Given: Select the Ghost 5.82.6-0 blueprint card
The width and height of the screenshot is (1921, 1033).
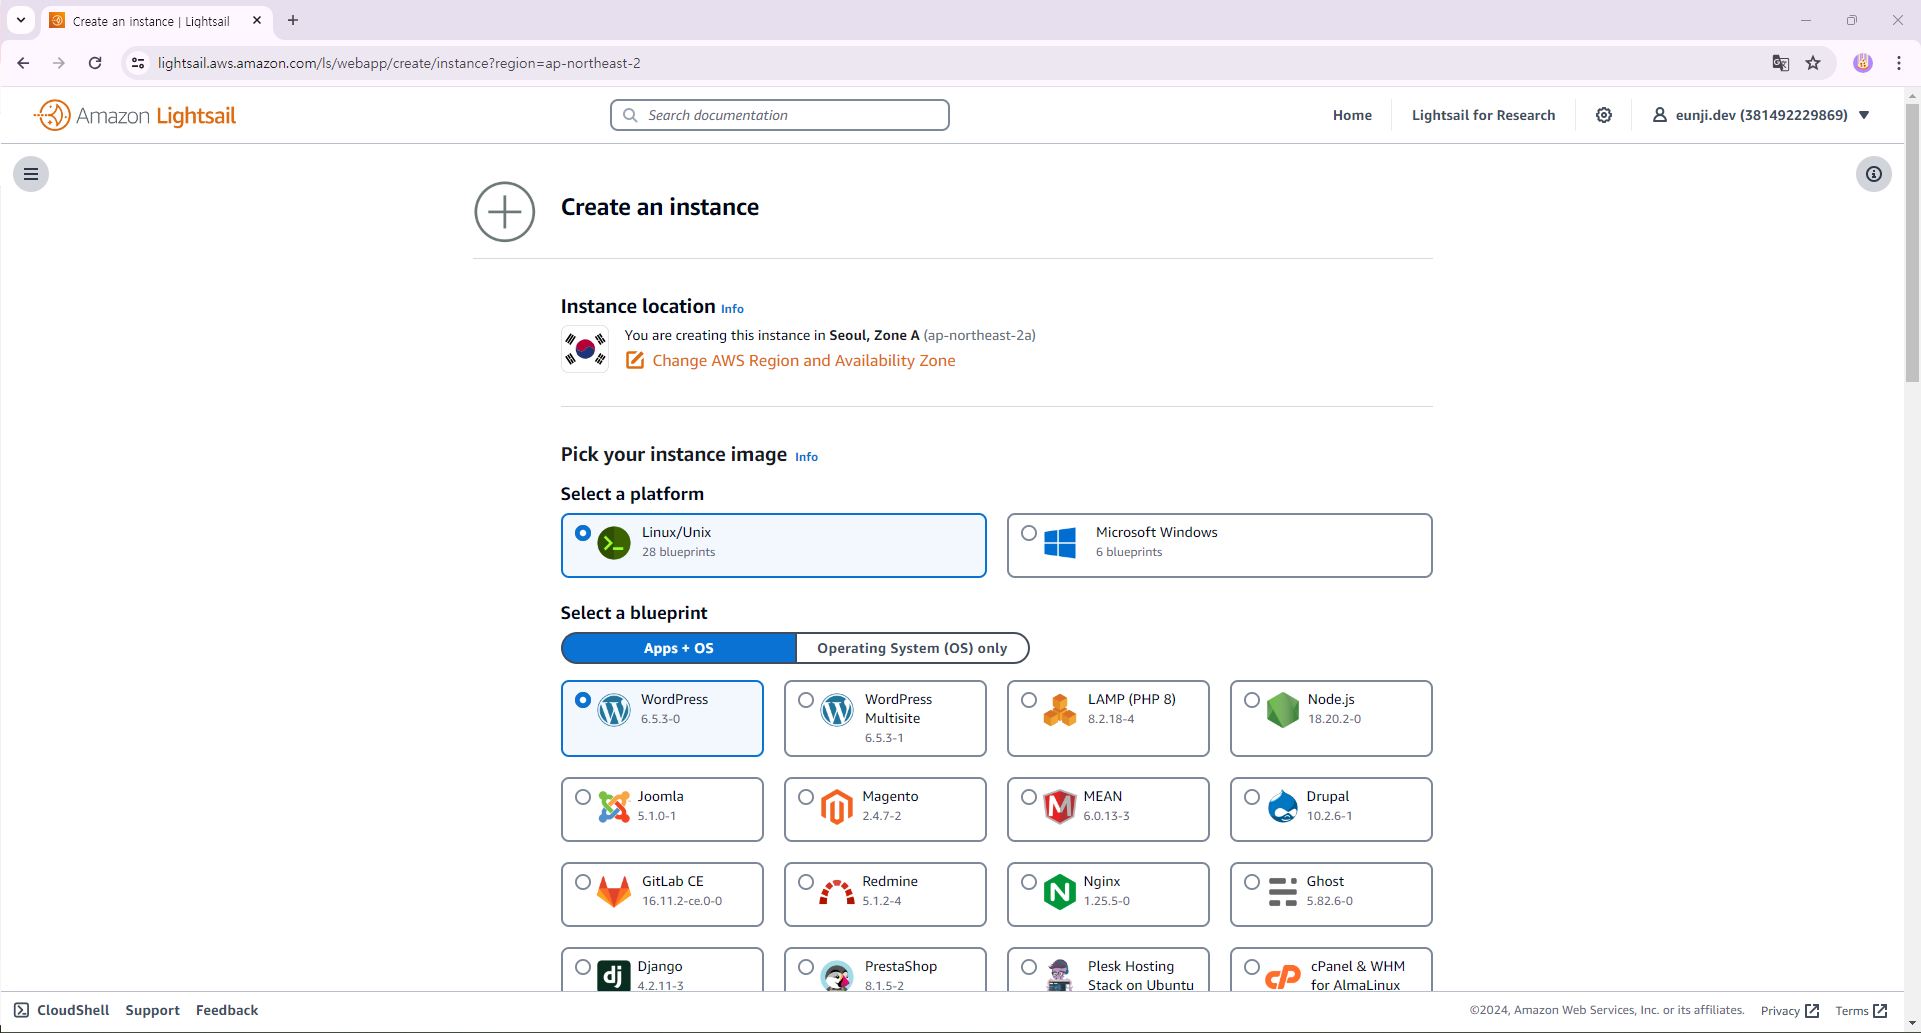Looking at the screenshot, I should pyautogui.click(x=1331, y=894).
